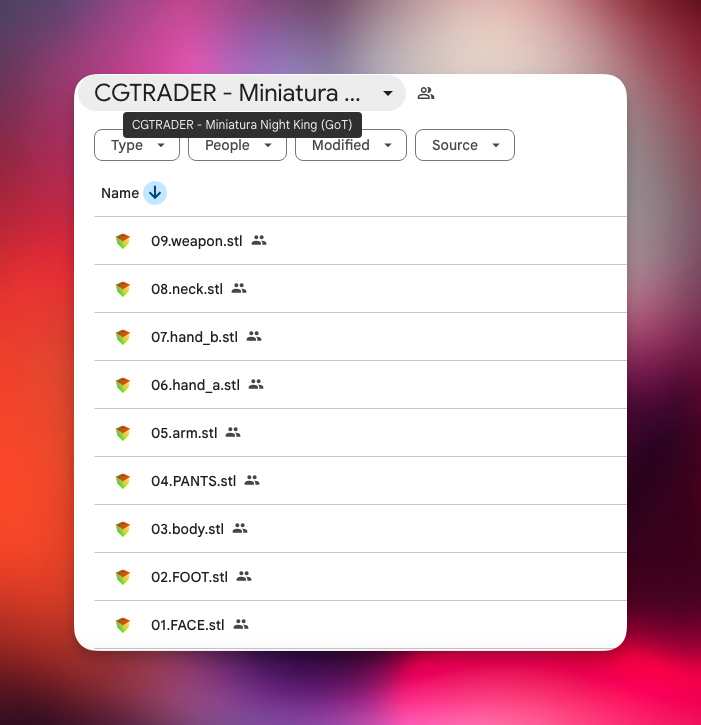Click the file icon for 01.FACE.stl

(123, 625)
